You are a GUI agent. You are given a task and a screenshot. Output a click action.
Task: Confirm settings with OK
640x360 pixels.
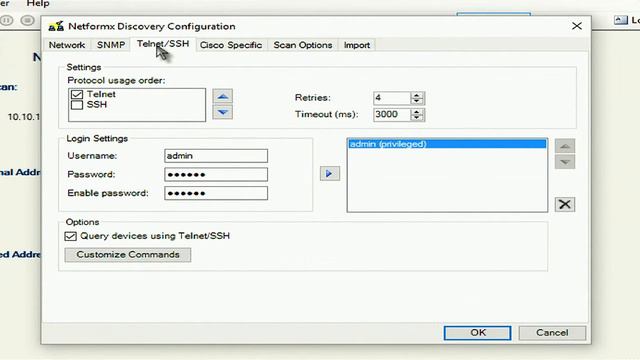pyautogui.click(x=478, y=333)
